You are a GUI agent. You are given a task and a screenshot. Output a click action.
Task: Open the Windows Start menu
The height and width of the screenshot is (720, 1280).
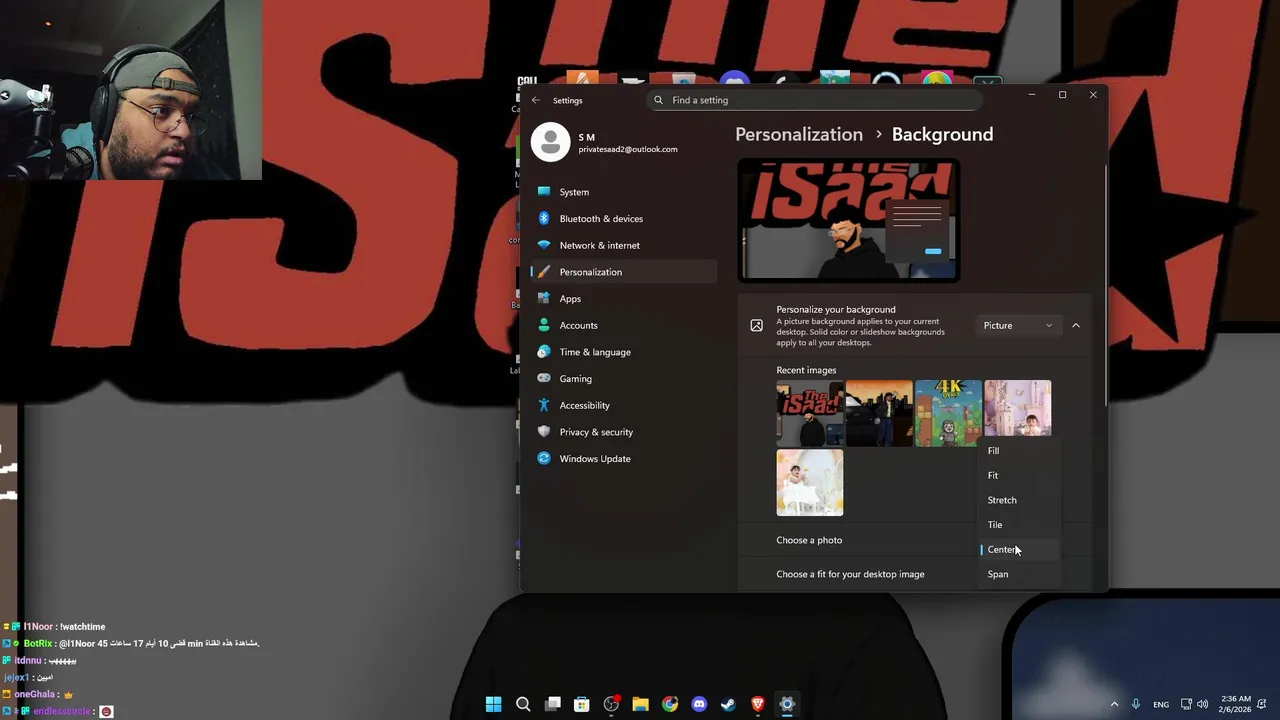click(x=494, y=704)
